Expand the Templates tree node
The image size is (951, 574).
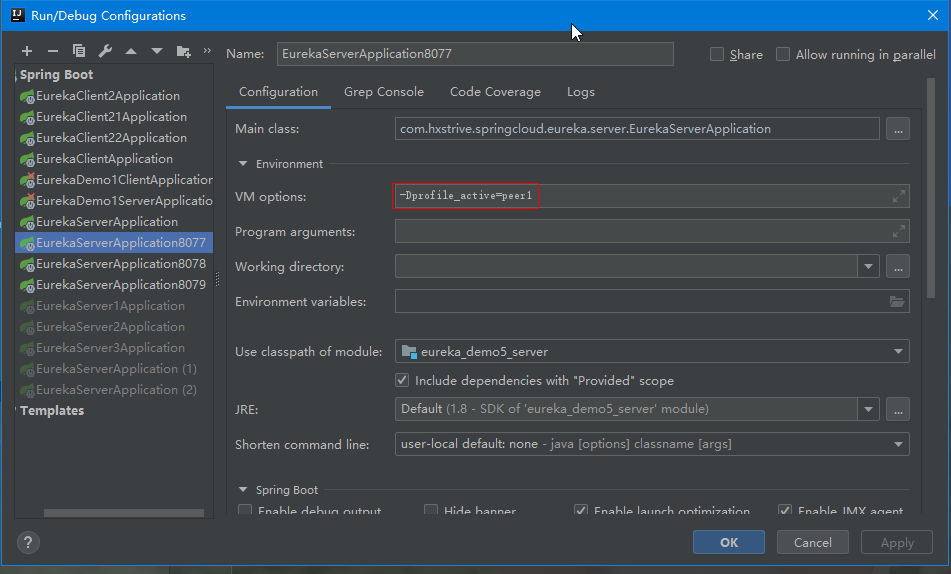[x=16, y=411]
